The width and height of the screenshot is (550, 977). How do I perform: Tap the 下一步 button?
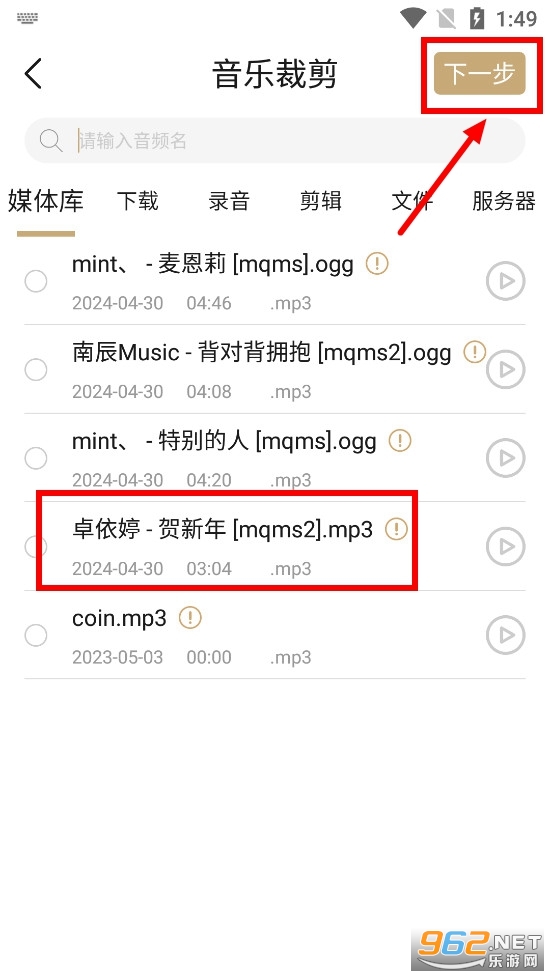480,74
